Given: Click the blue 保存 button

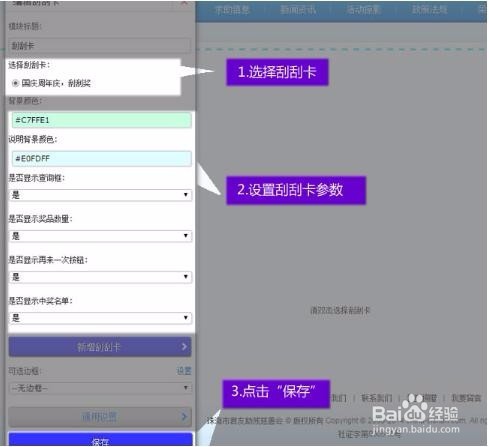Looking at the screenshot, I should pyautogui.click(x=100, y=440).
